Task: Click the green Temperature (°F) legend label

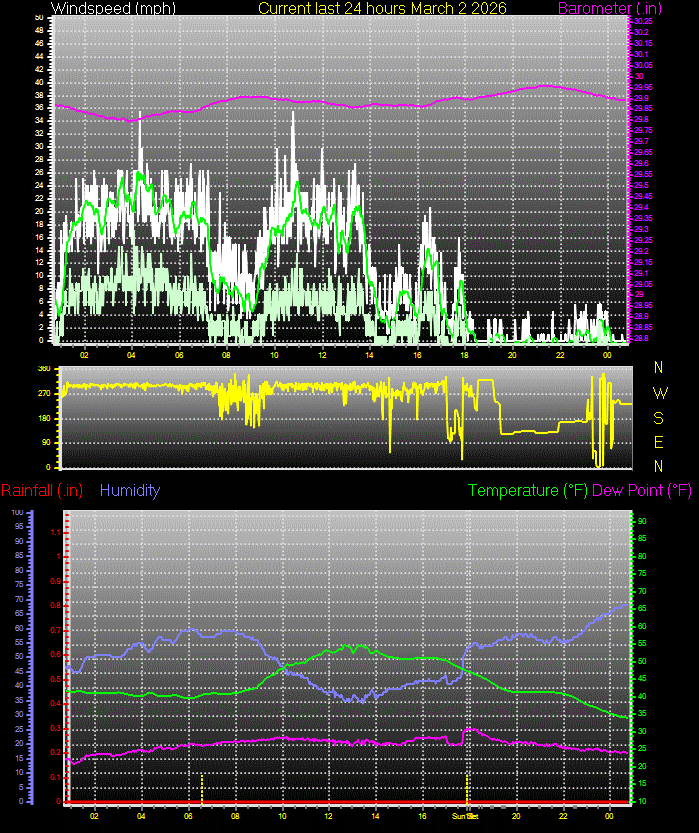Action: pyautogui.click(x=528, y=490)
